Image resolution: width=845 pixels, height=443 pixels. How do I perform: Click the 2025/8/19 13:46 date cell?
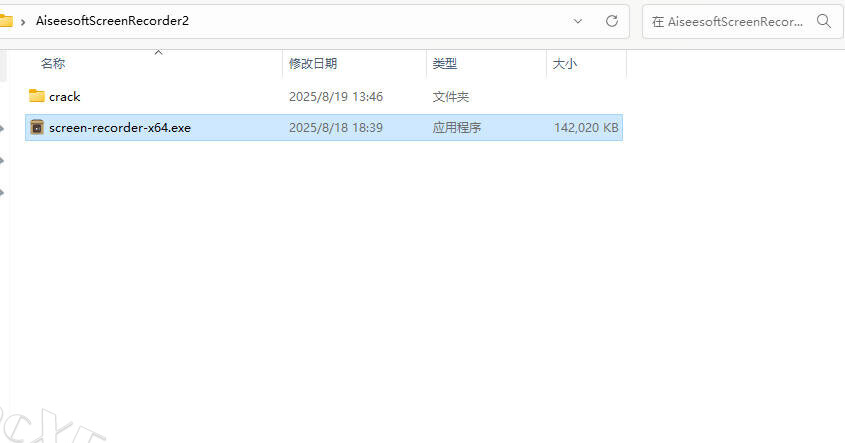point(335,97)
